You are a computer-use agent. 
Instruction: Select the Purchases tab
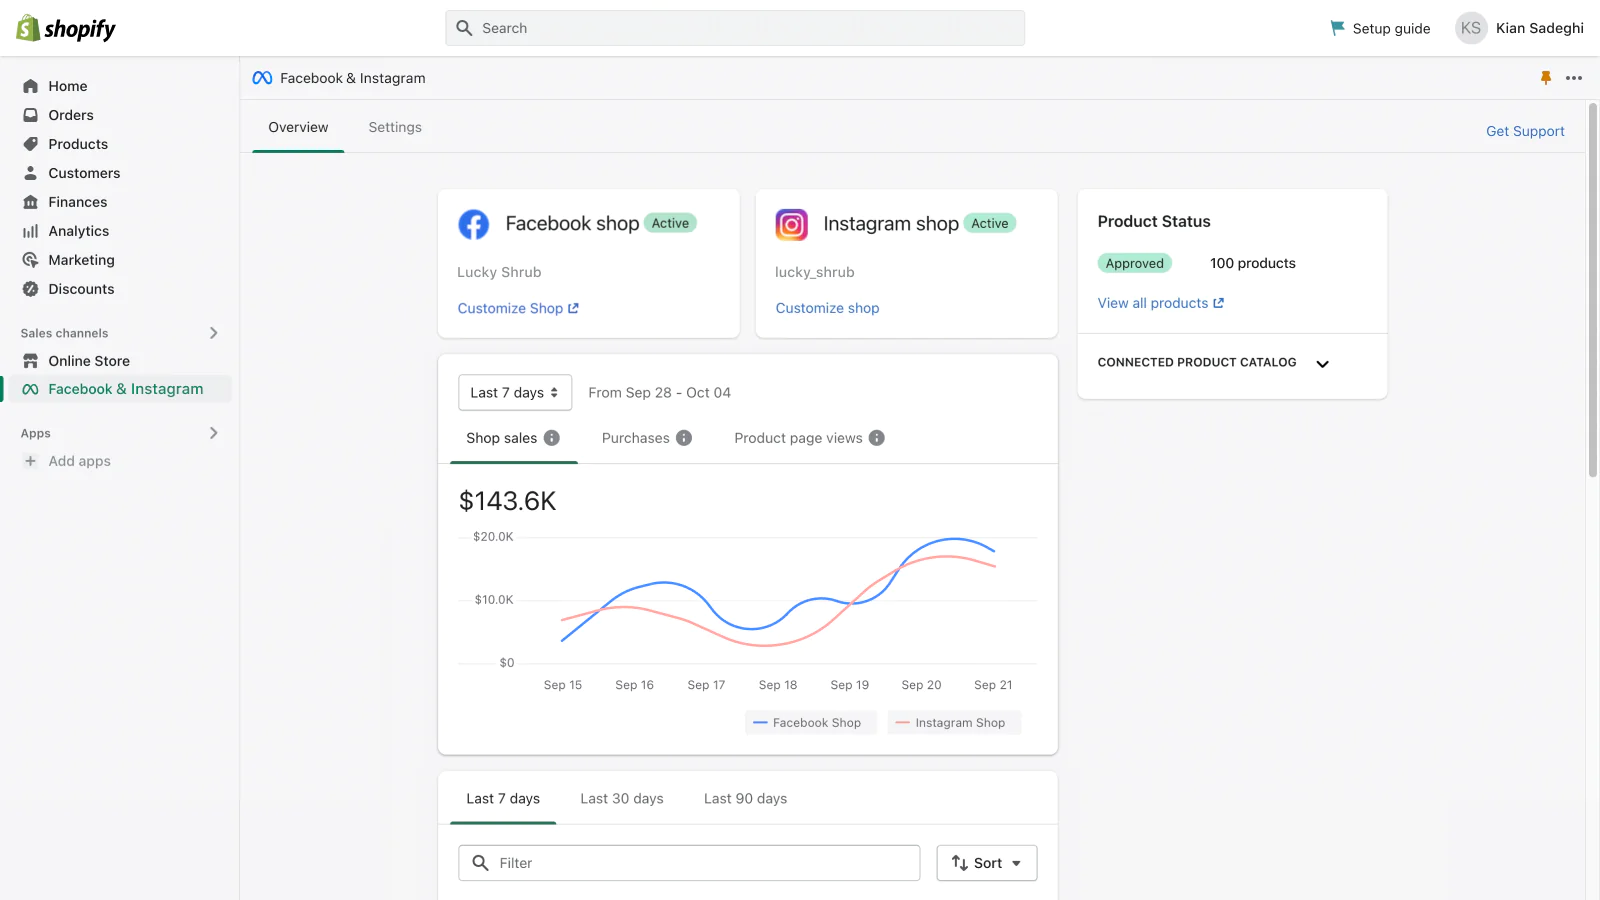click(x=647, y=438)
